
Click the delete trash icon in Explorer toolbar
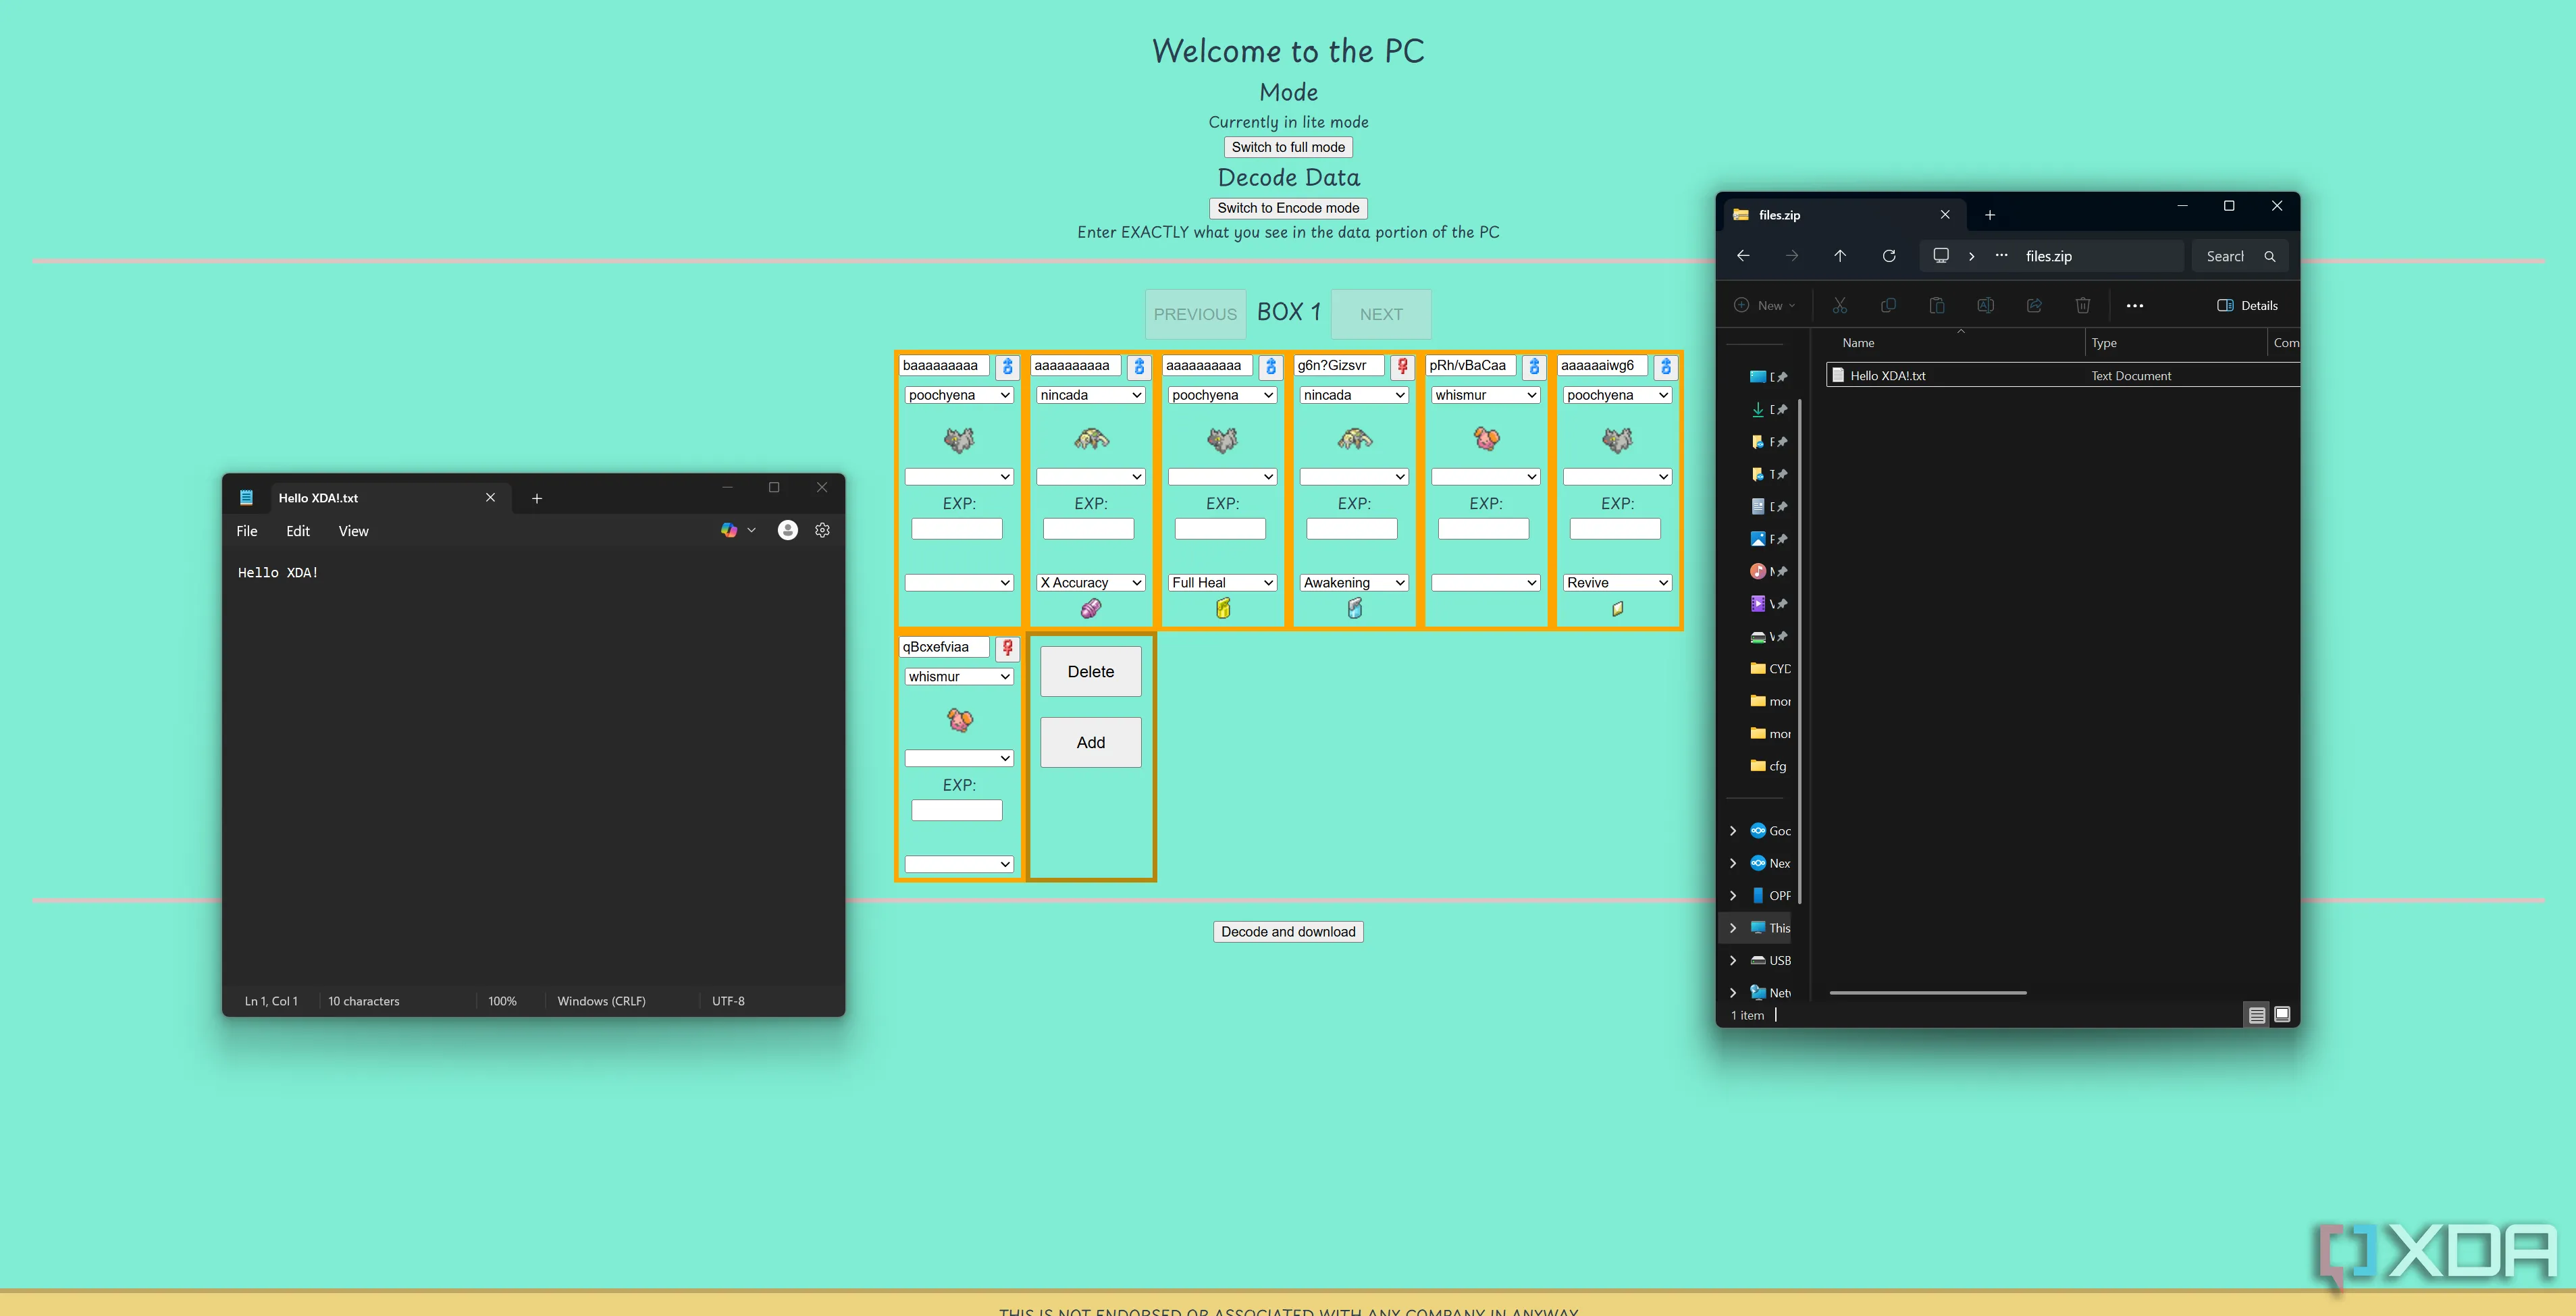pyautogui.click(x=2082, y=305)
